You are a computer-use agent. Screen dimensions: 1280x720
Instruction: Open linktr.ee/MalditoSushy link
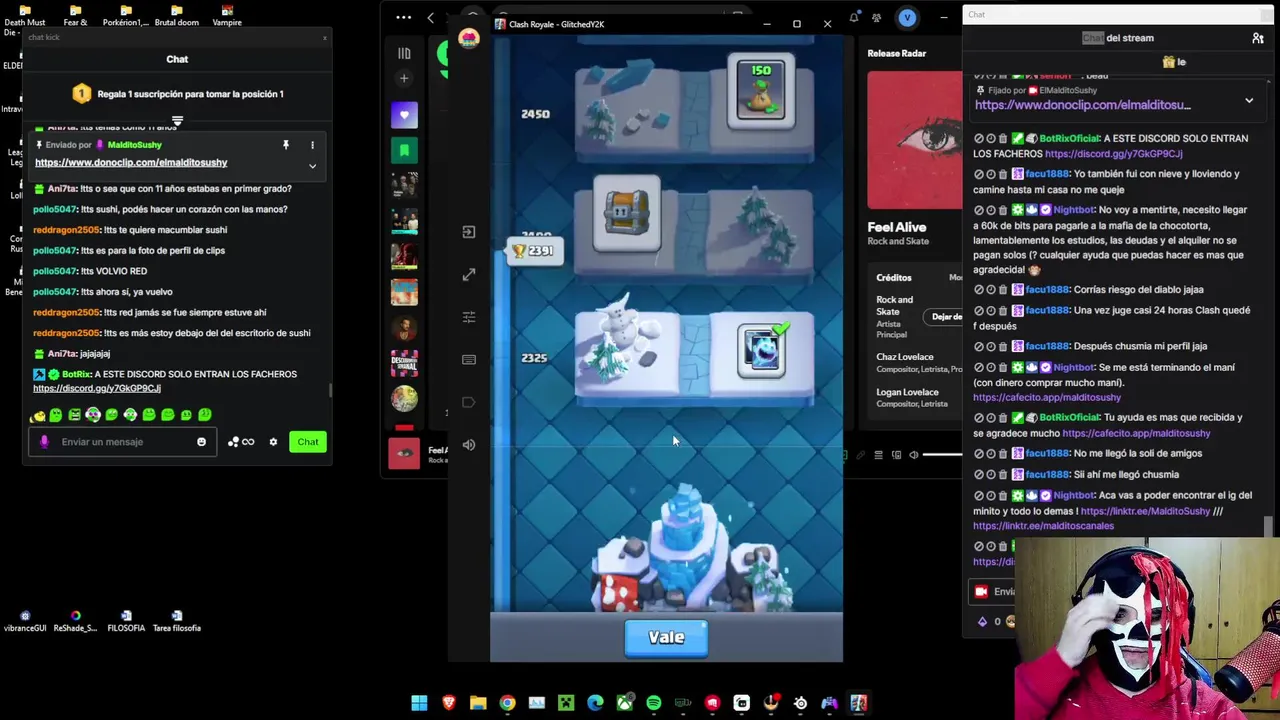pyautogui.click(x=1145, y=511)
